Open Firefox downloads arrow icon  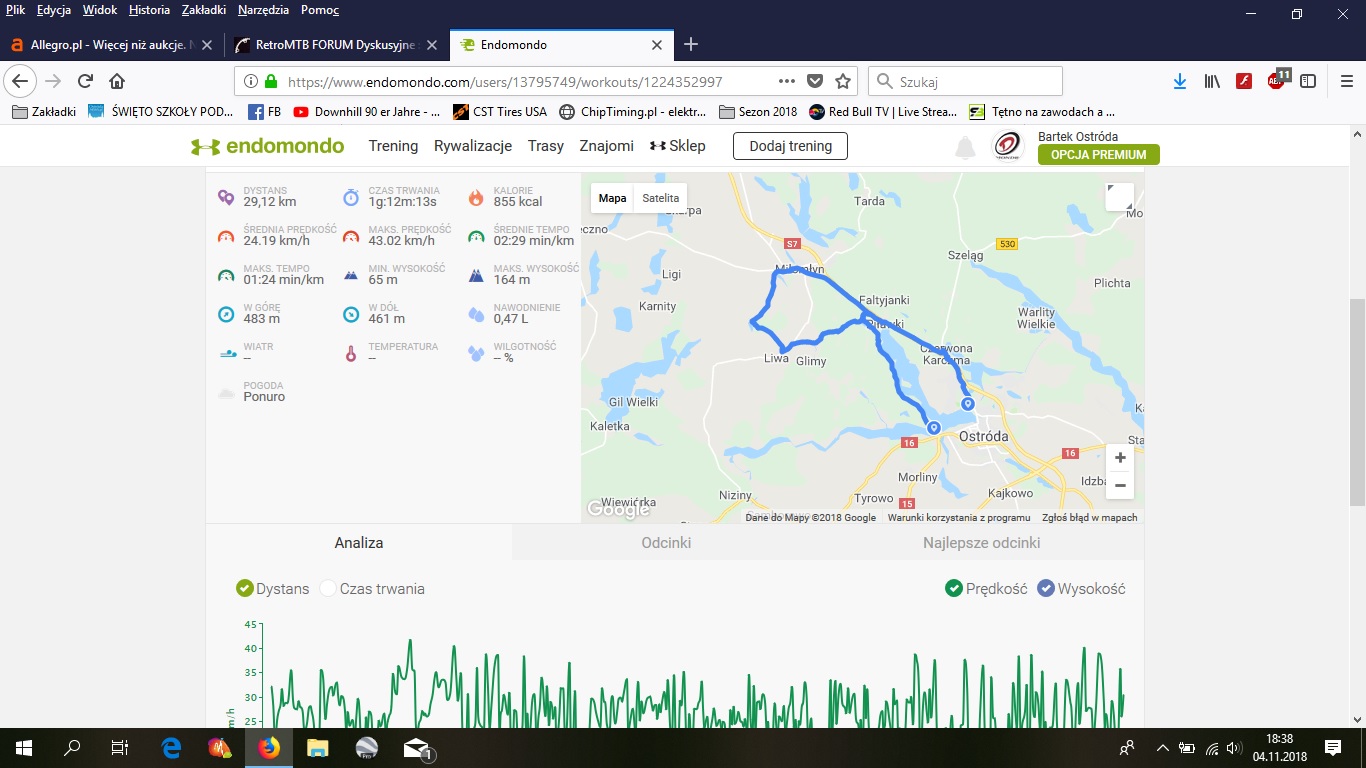coord(1180,82)
